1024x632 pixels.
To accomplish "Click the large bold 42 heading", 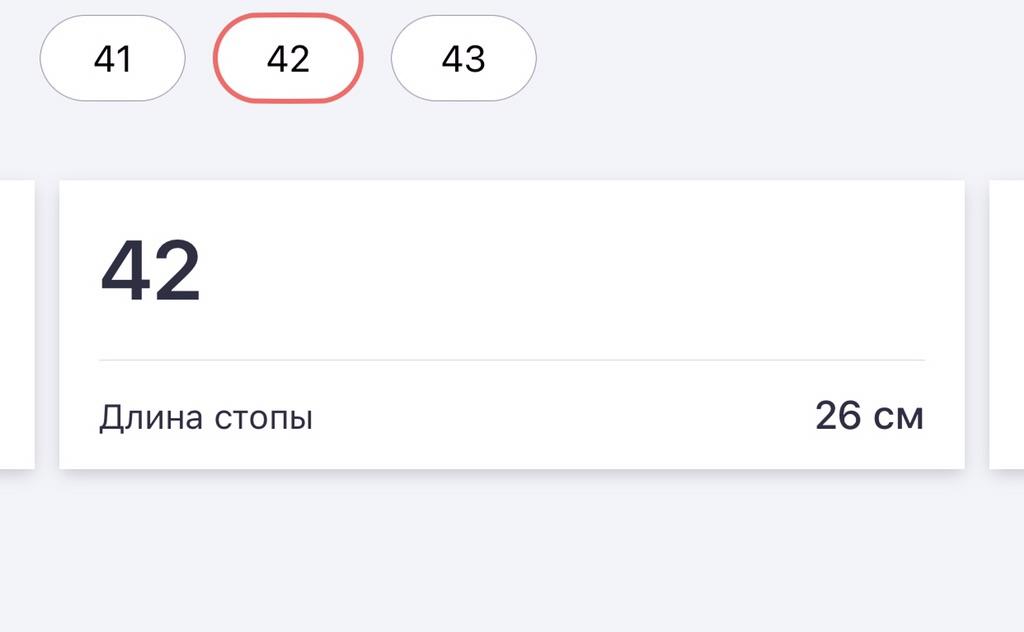I will click(151, 272).
